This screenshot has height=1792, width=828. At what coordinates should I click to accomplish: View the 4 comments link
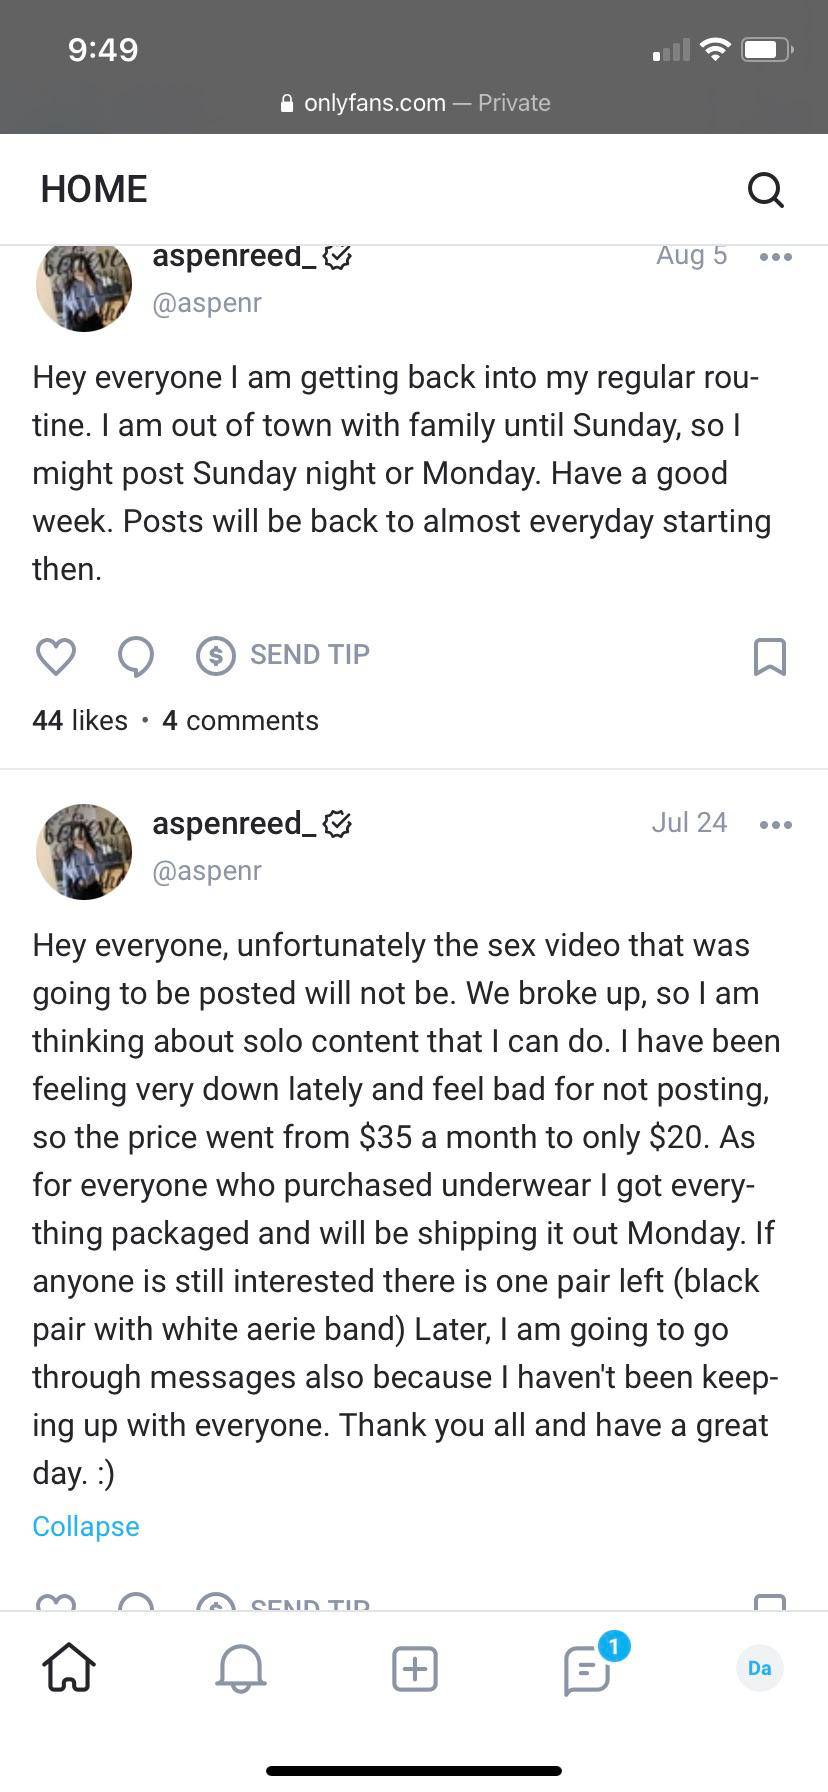click(x=240, y=720)
